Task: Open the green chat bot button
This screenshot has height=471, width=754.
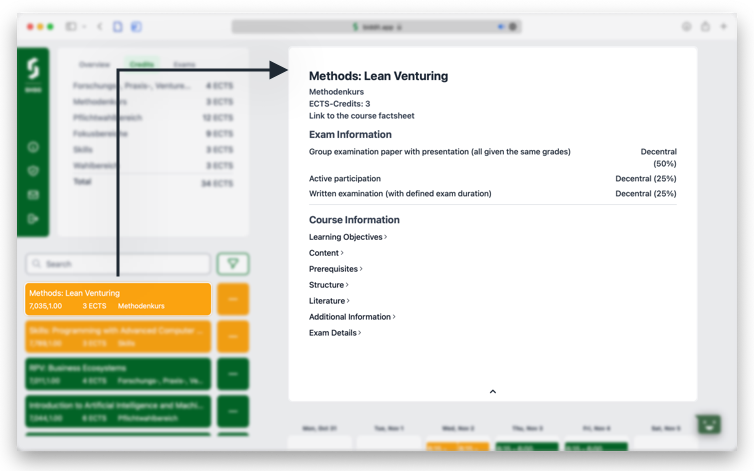Action: [709, 424]
